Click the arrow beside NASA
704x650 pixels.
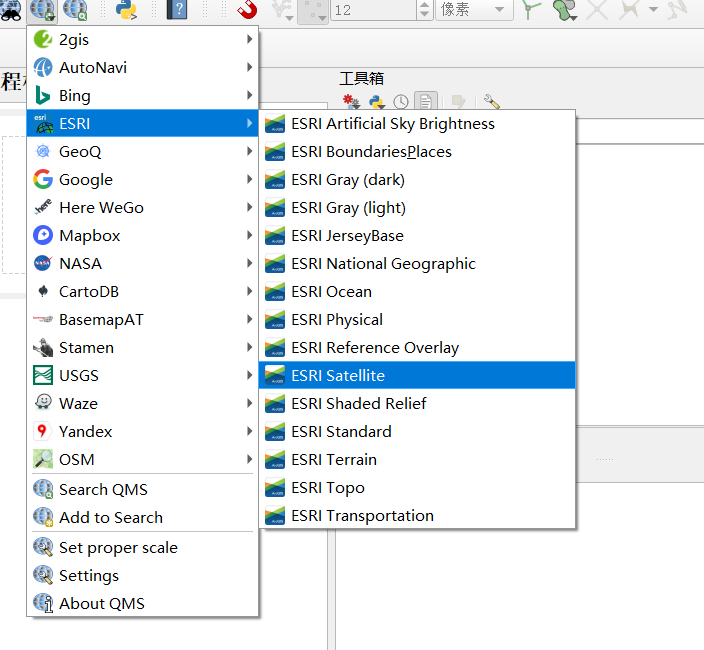(250, 263)
